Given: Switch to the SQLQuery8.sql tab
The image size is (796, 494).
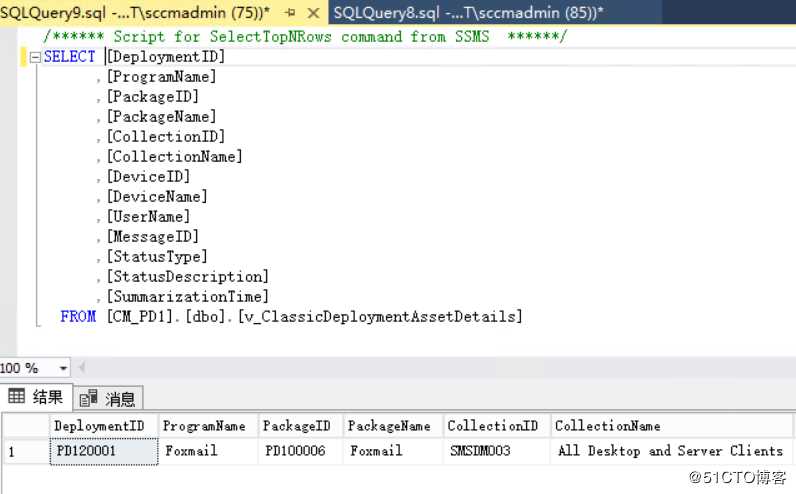Looking at the screenshot, I should click(x=468, y=12).
